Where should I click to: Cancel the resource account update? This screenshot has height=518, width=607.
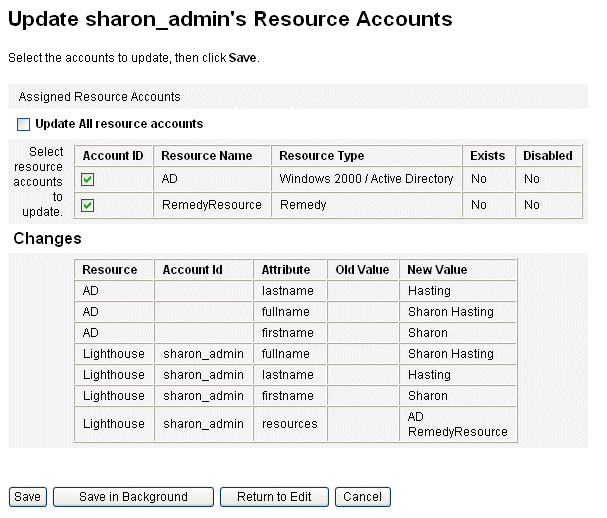363,497
